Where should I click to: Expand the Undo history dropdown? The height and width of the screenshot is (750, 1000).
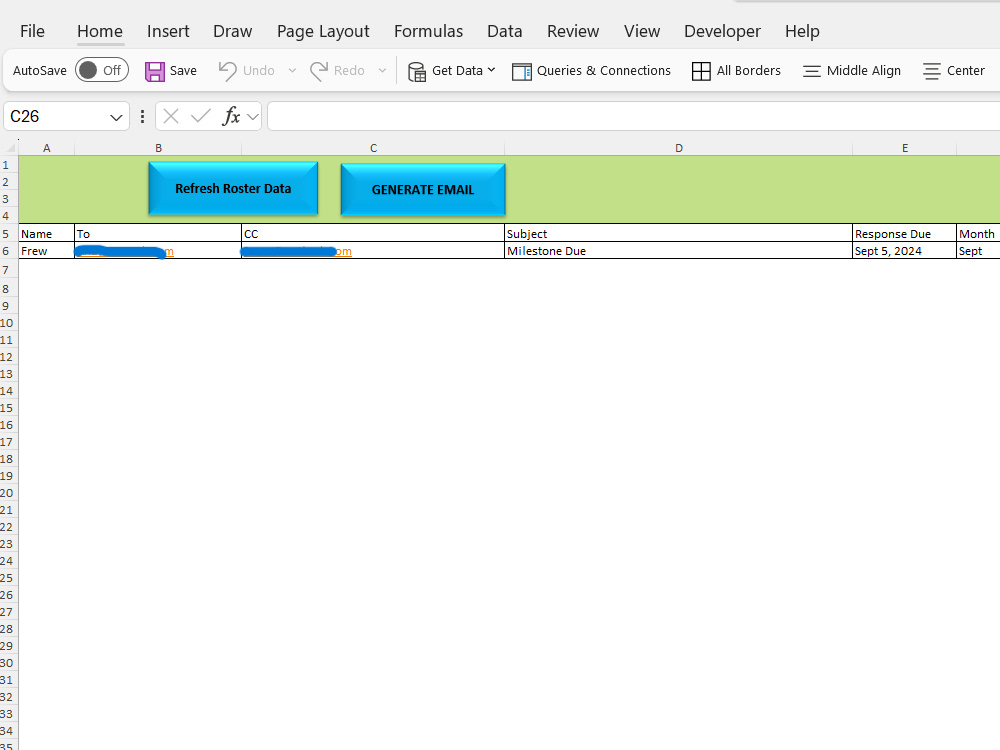tap(291, 70)
